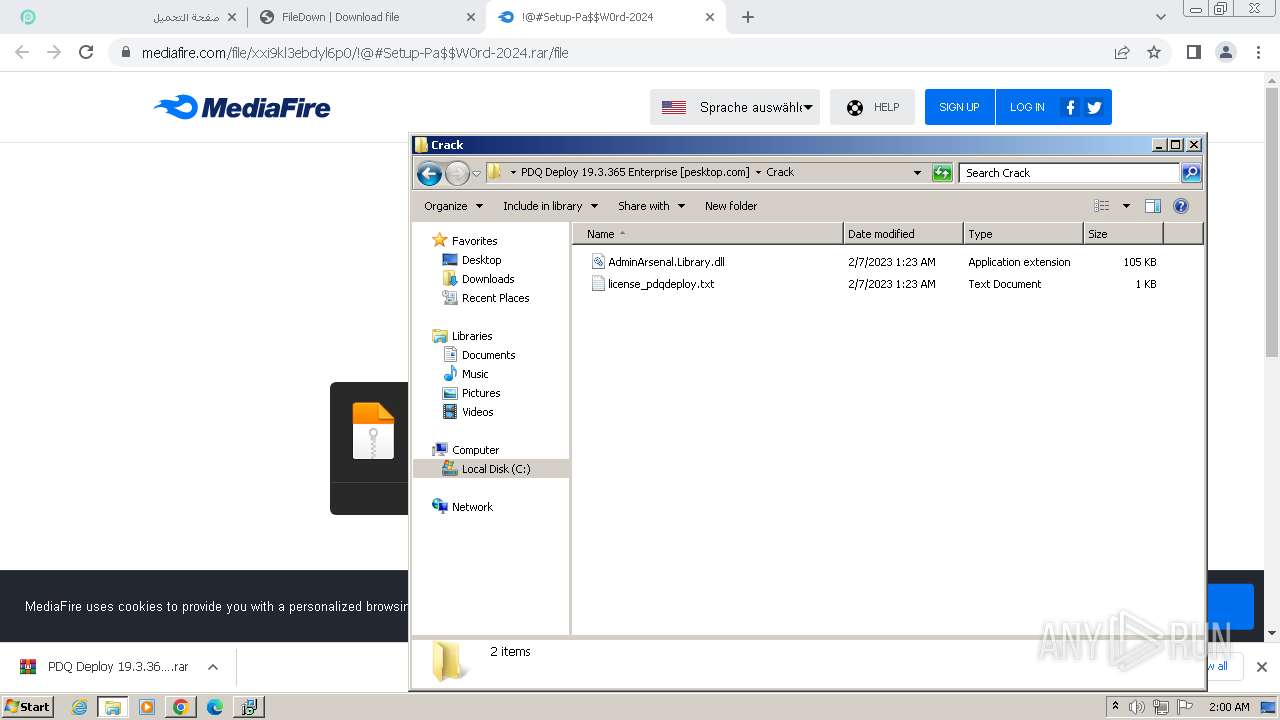The image size is (1280, 720).
Task: Open Include in library dropdown
Action: coord(550,206)
